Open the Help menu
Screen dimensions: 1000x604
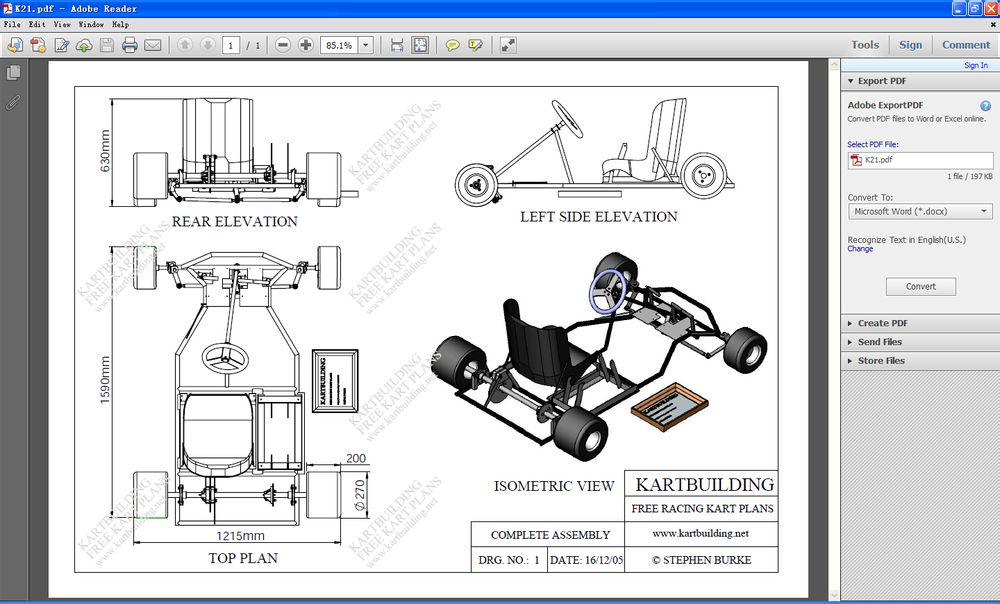(x=121, y=24)
